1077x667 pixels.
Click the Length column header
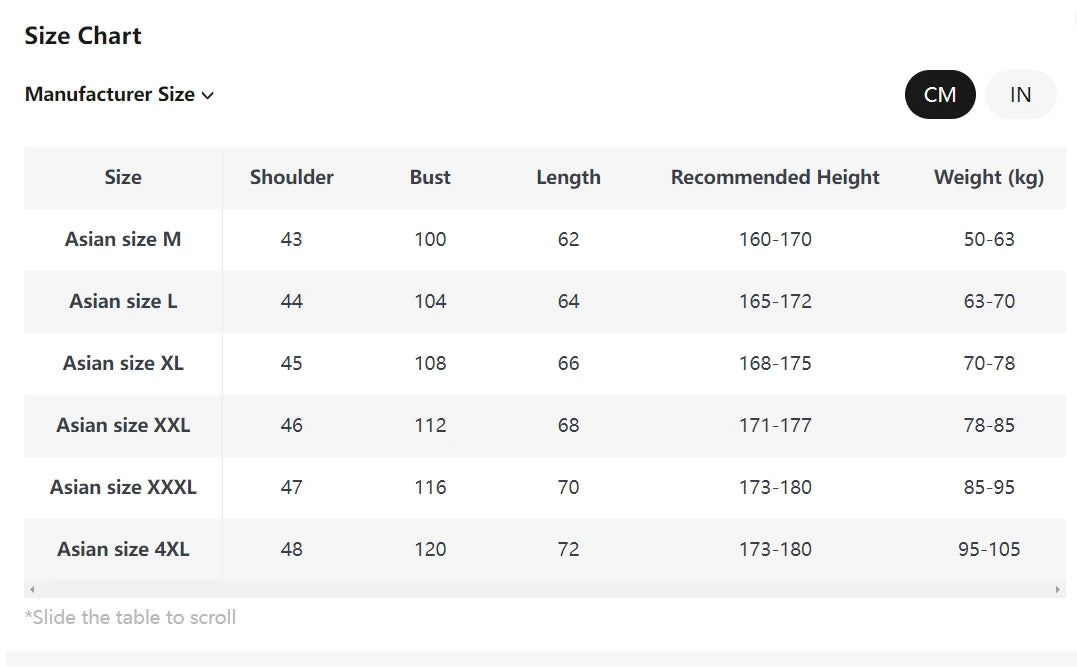[x=568, y=178]
